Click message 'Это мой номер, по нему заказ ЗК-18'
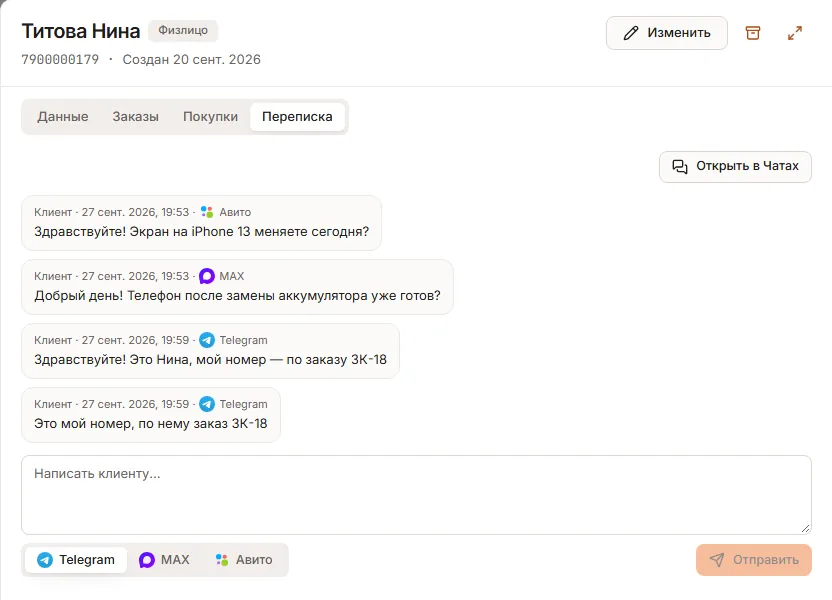The height and width of the screenshot is (600, 832). pyautogui.click(x=151, y=415)
